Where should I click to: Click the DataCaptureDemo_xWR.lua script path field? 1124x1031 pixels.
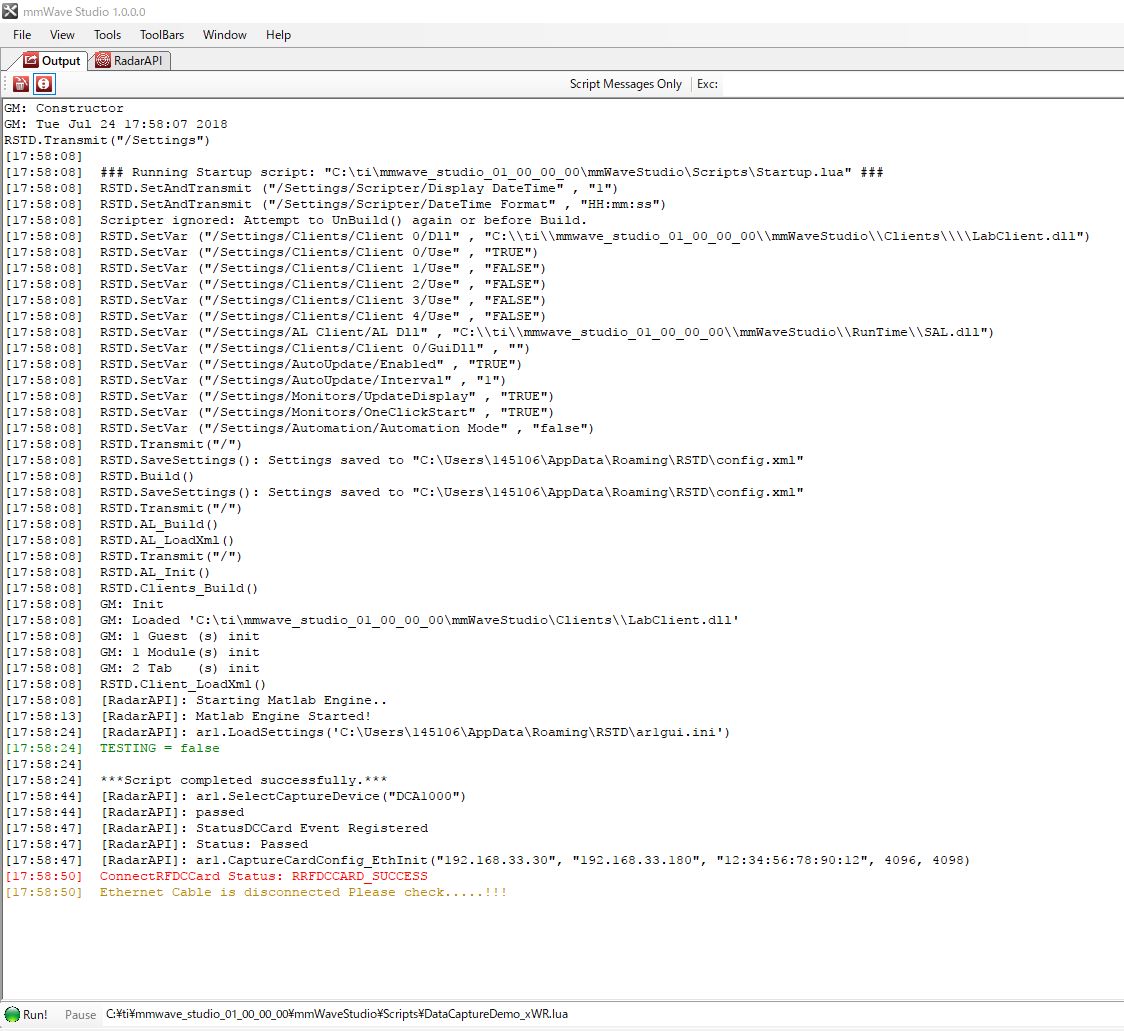pyautogui.click(x=337, y=1014)
